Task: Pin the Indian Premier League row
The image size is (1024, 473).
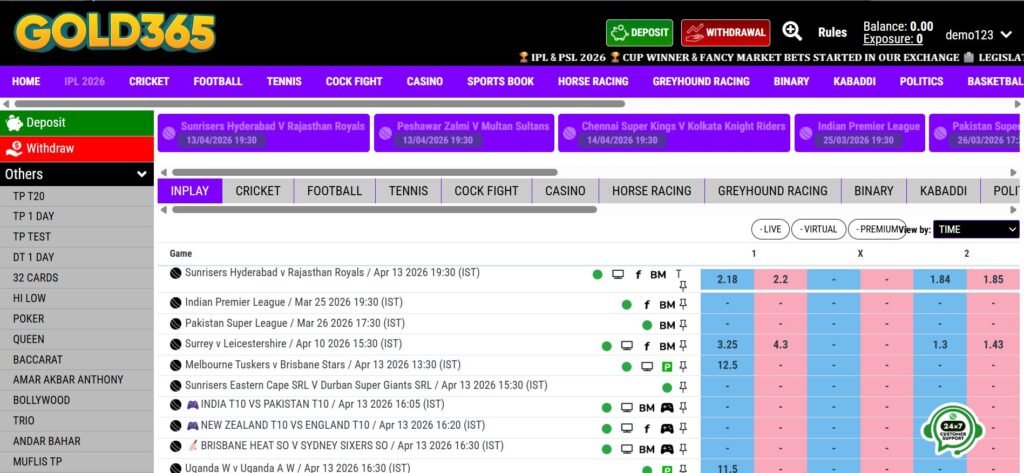Action: click(x=683, y=304)
